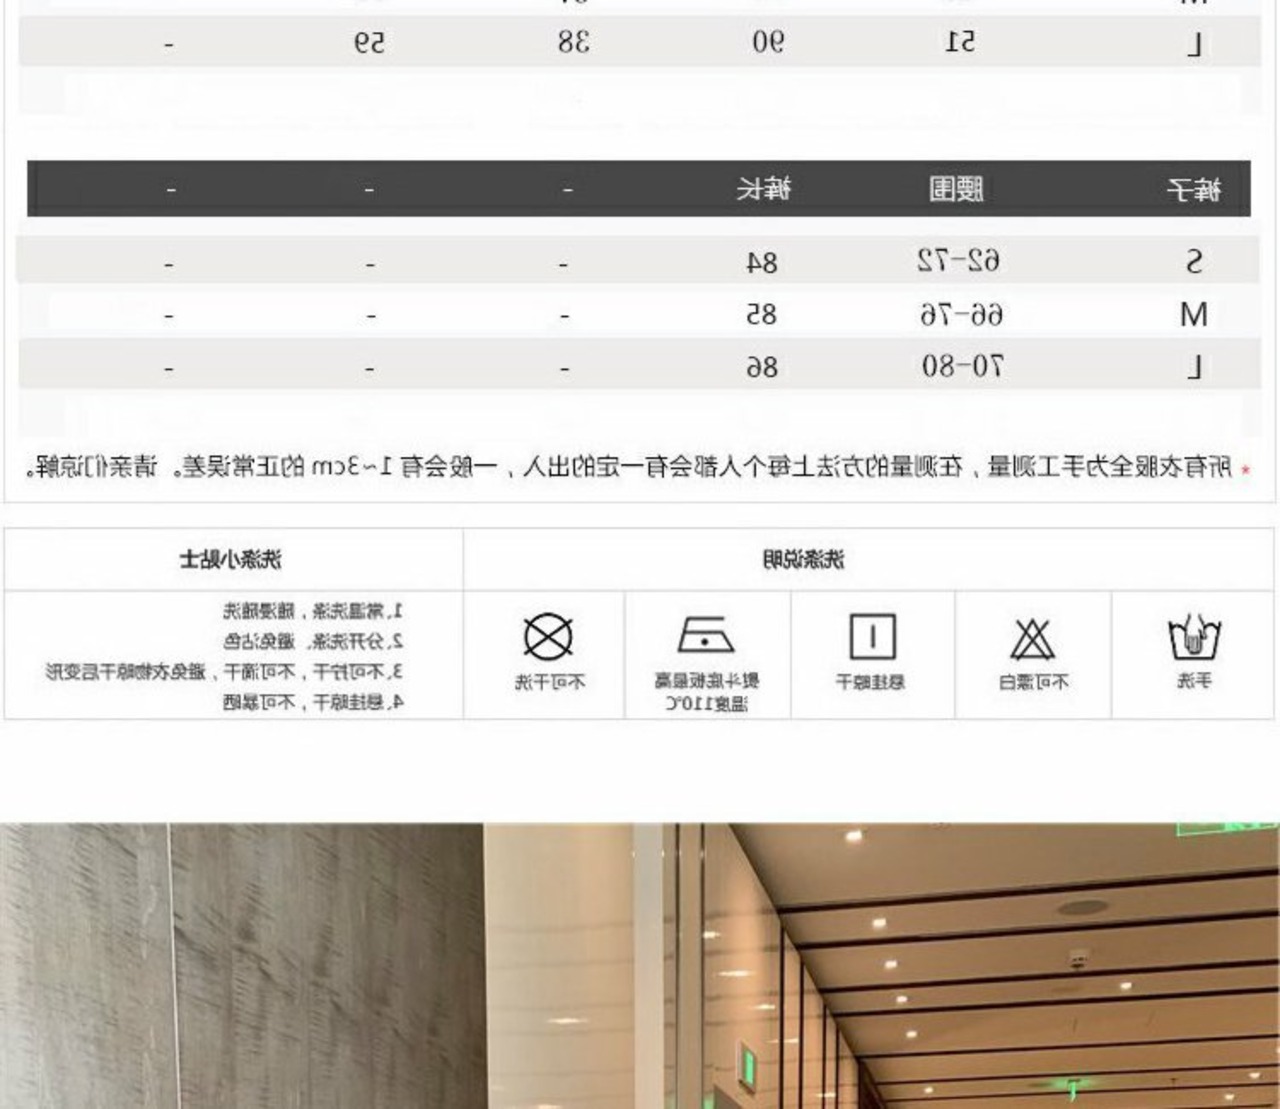
Task: Select the hang dry (悬挂晾干) square icon
Action: click(872, 637)
